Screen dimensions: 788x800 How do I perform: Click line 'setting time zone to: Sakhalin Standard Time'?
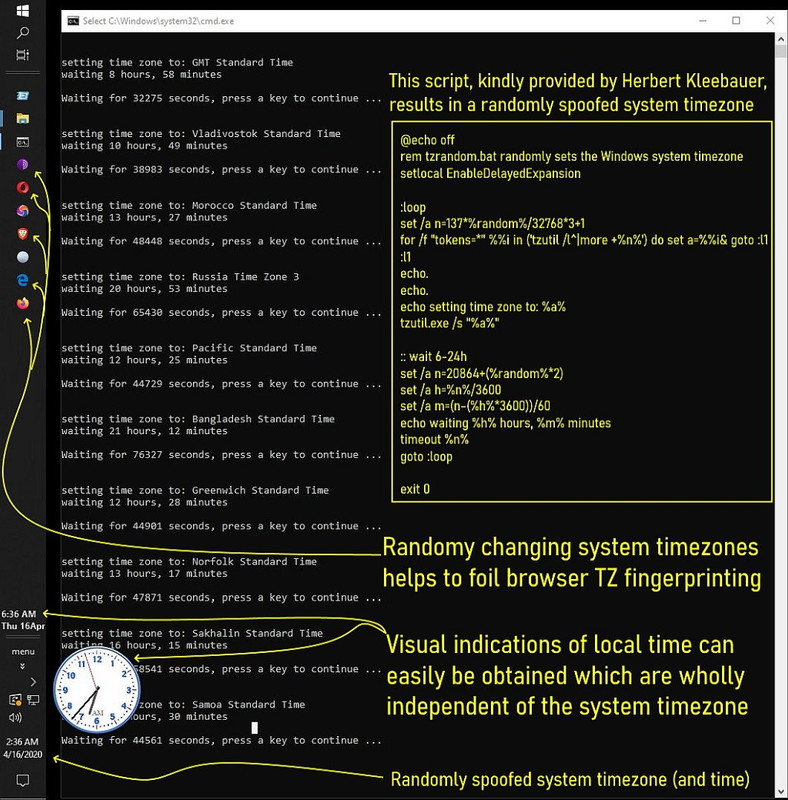[192, 633]
